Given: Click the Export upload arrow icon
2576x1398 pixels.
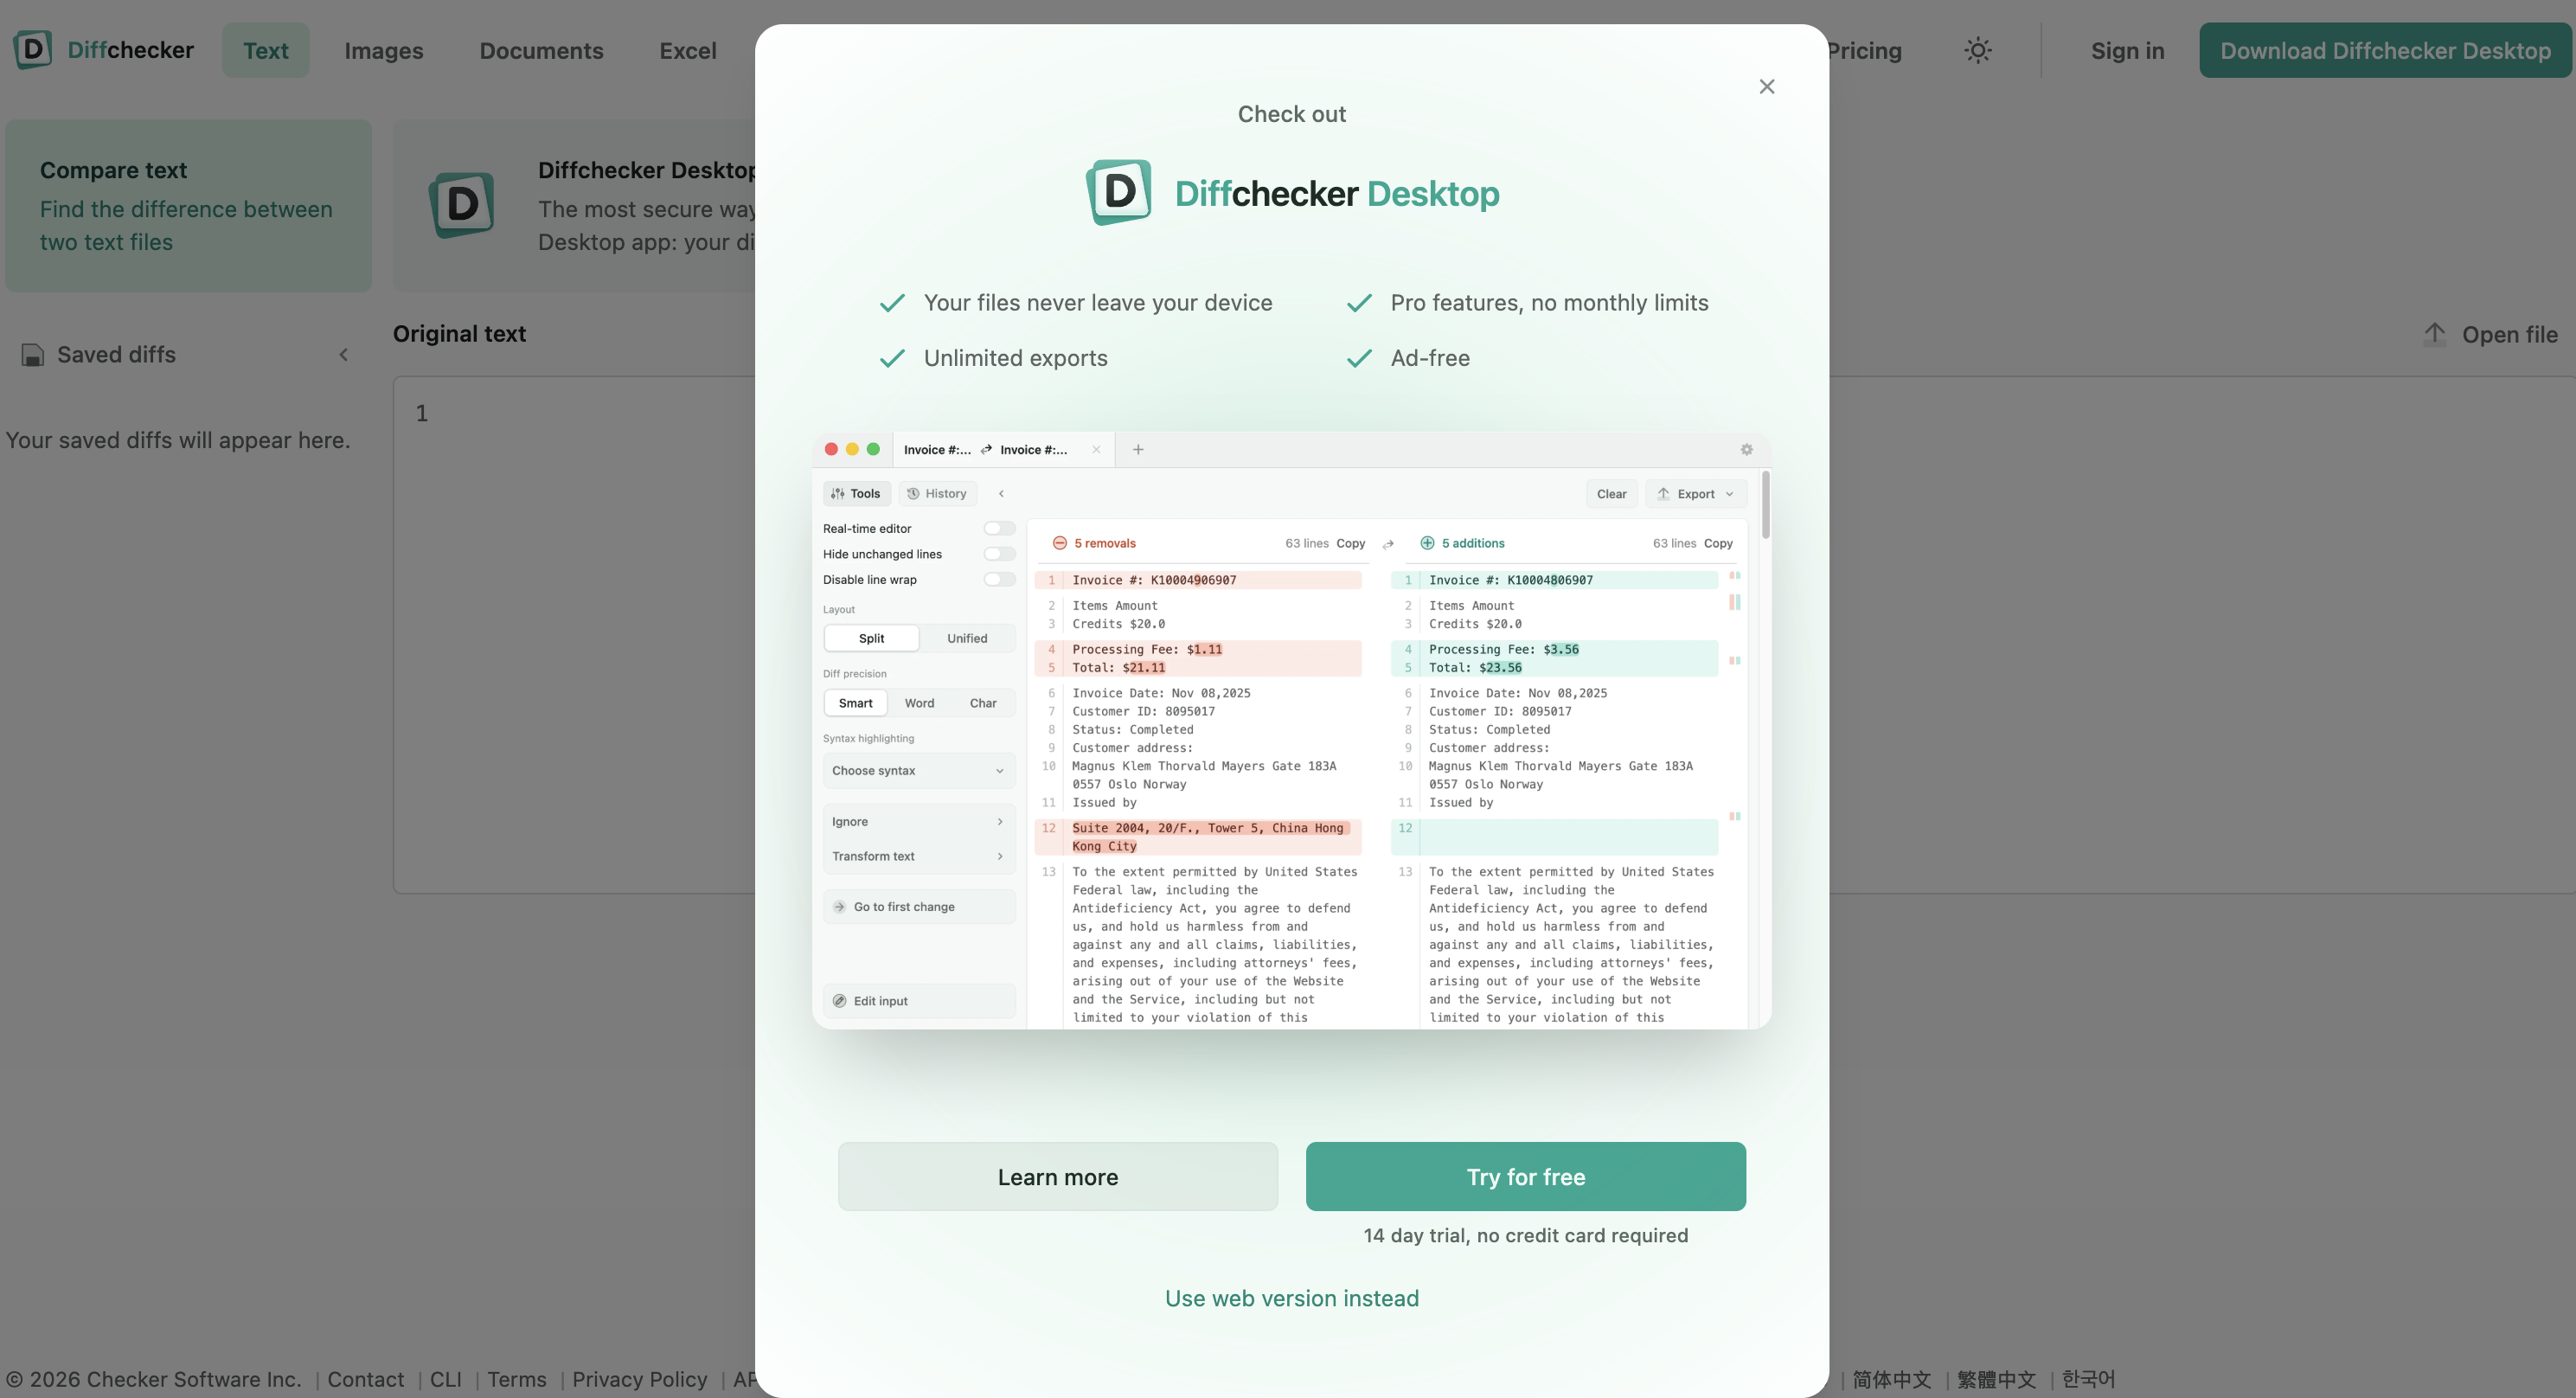Looking at the screenshot, I should point(1663,494).
